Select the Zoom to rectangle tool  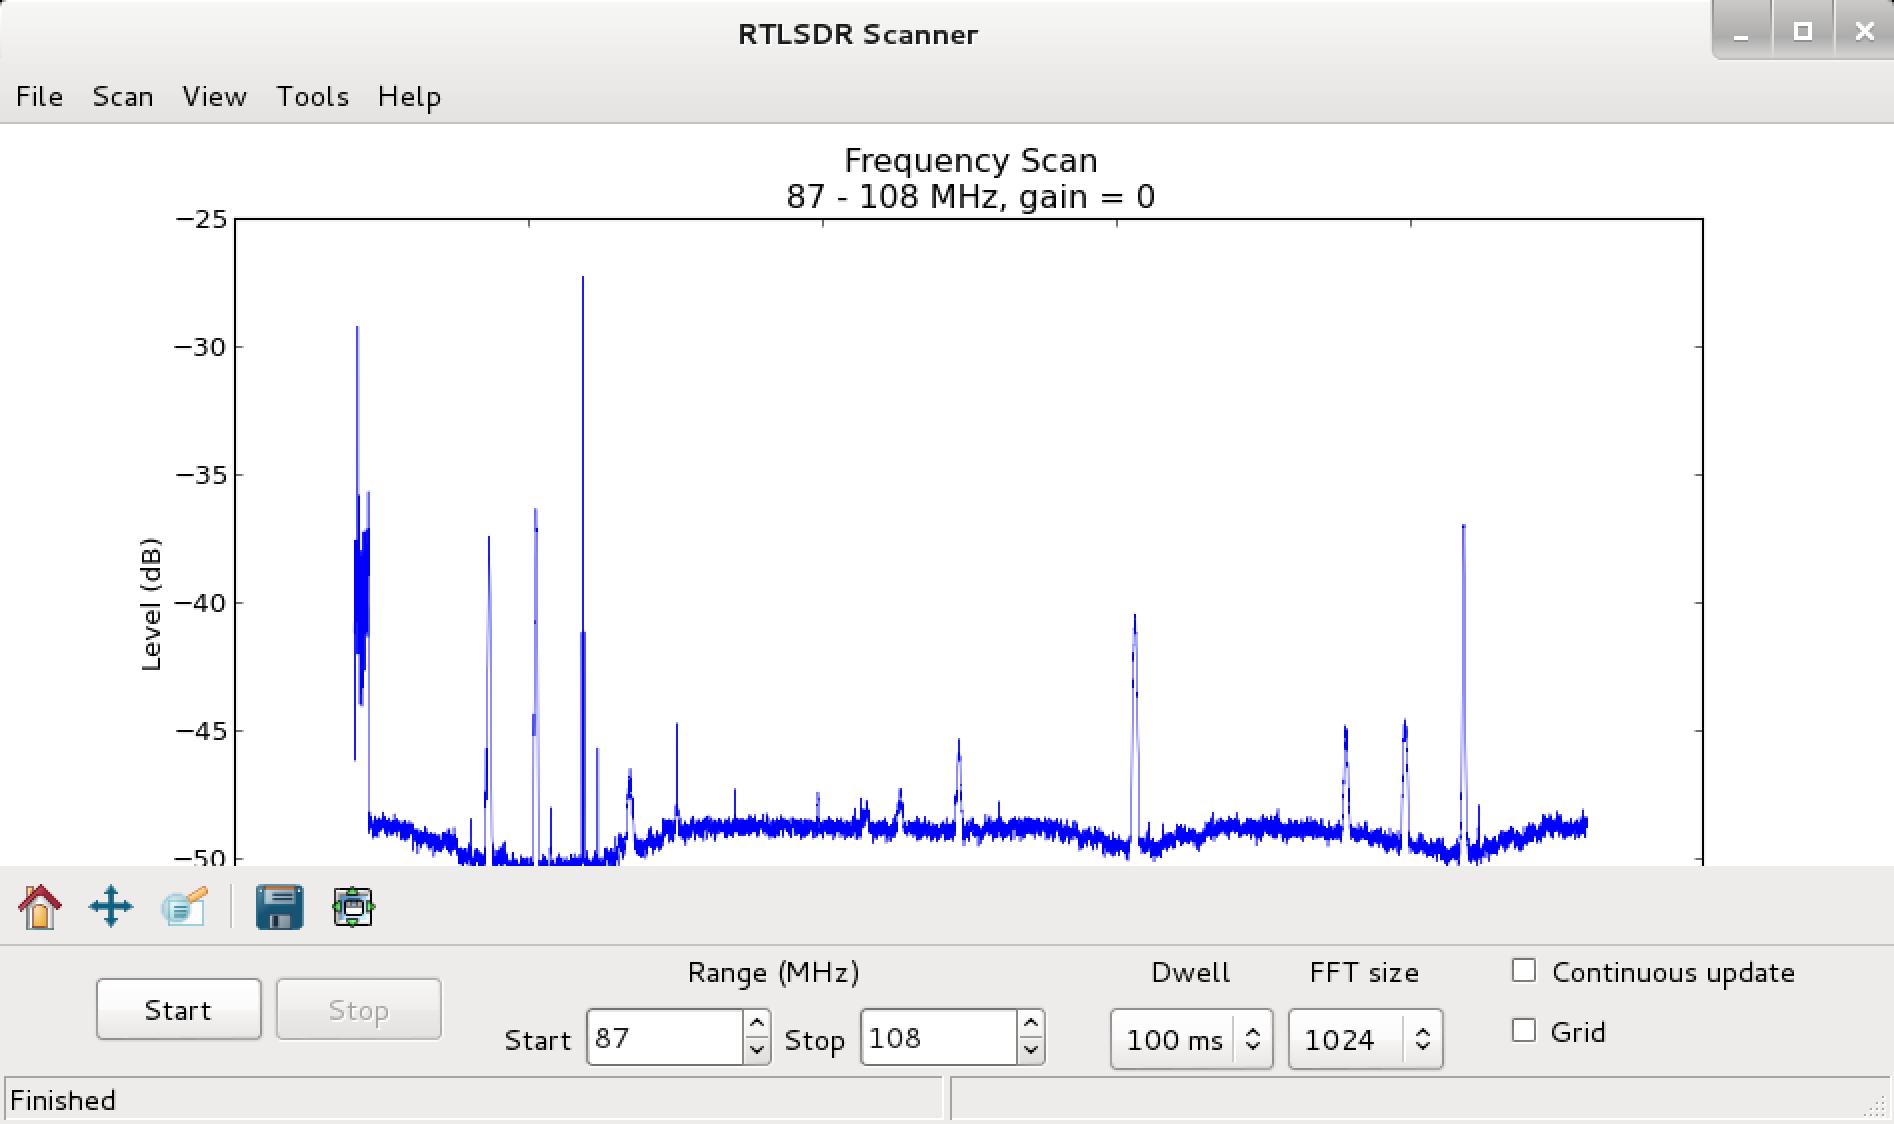coord(184,907)
